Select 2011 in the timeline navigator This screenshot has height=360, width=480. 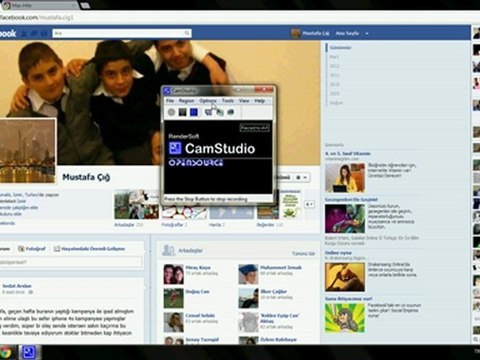(x=334, y=75)
